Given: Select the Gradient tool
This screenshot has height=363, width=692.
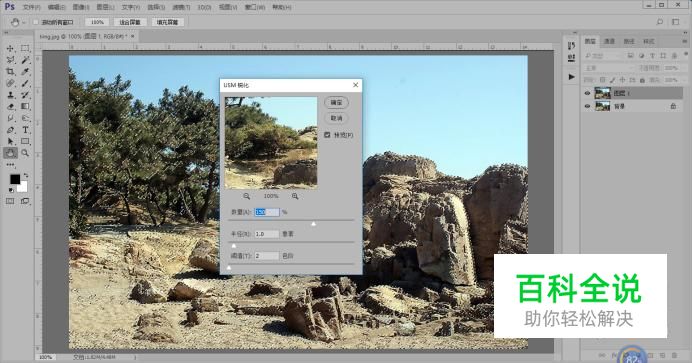Looking at the screenshot, I should [x=25, y=106].
